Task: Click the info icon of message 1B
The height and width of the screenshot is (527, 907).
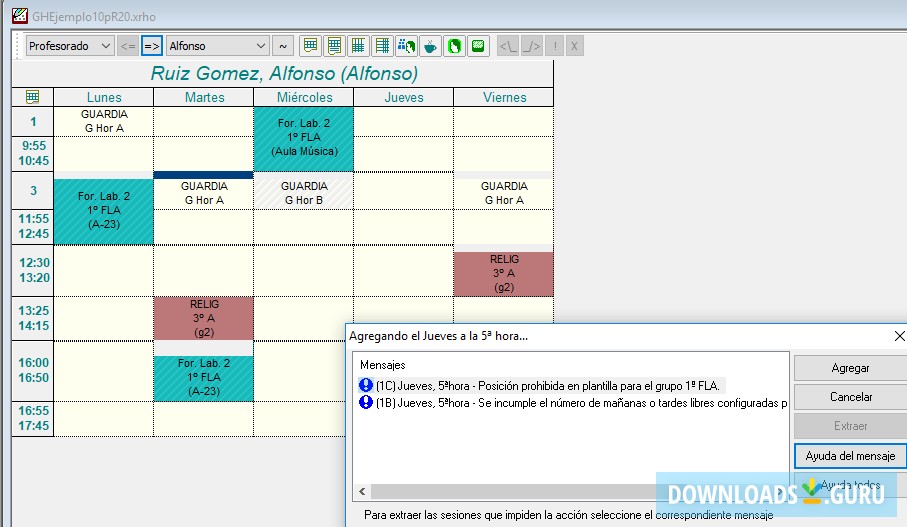Action: [x=366, y=402]
